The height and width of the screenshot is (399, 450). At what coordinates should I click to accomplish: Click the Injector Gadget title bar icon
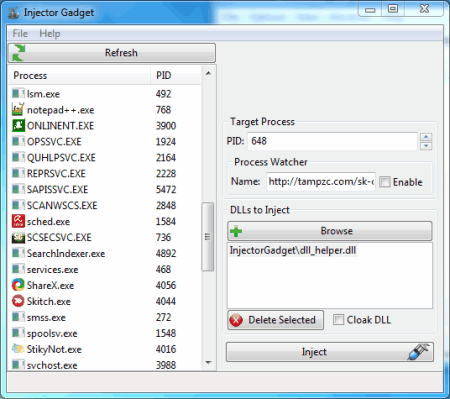tap(13, 13)
